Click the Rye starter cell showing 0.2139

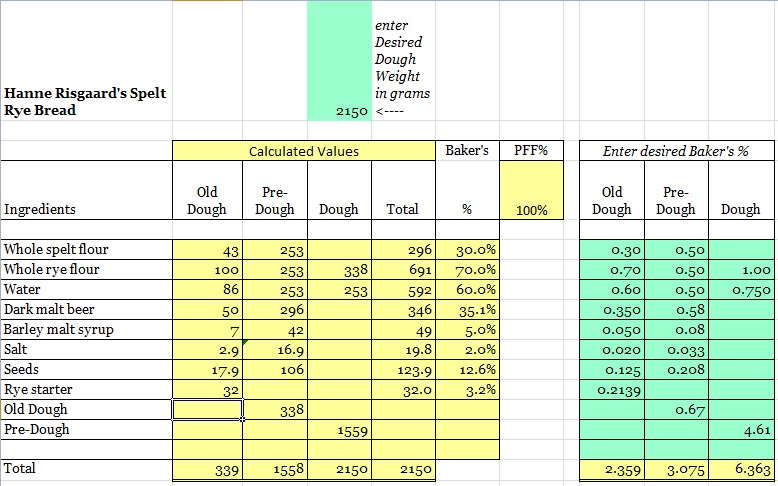[x=611, y=389]
